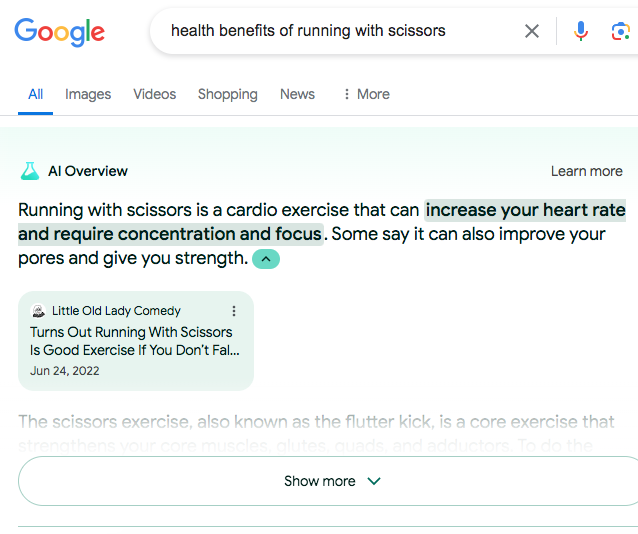Viewport: 638px width, 534px height.
Task: Select the All results tab
Action: coord(35,94)
